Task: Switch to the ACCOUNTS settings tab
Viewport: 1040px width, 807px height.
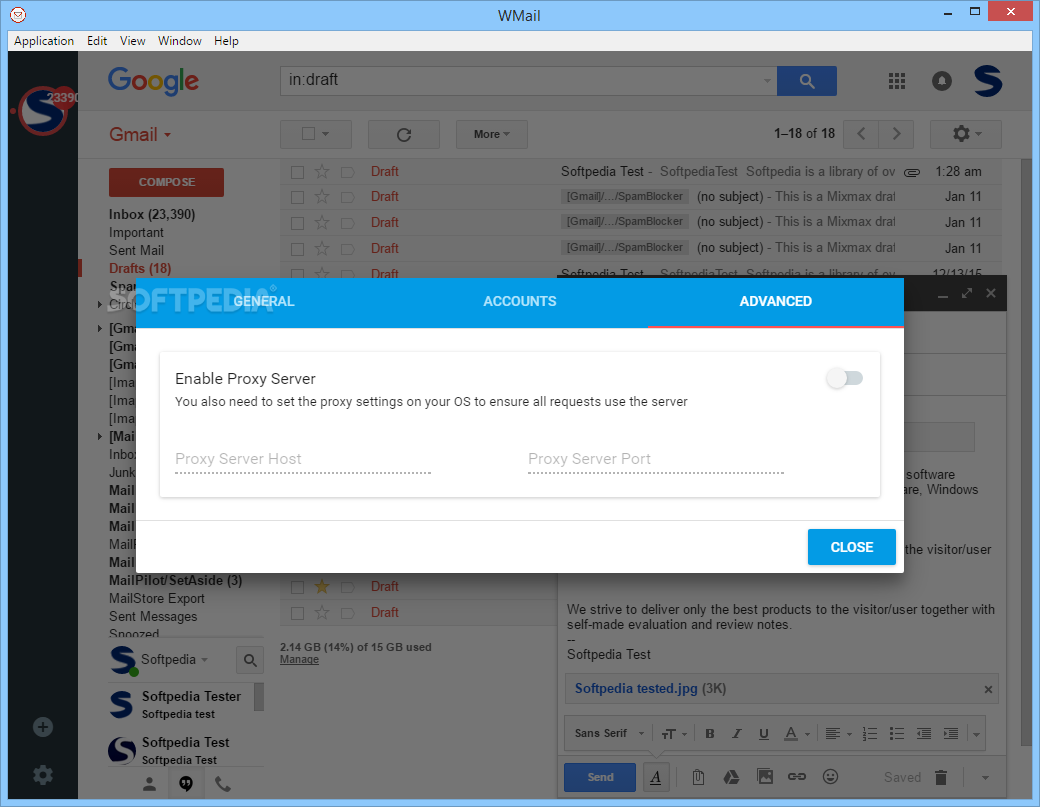Action: [x=519, y=302]
